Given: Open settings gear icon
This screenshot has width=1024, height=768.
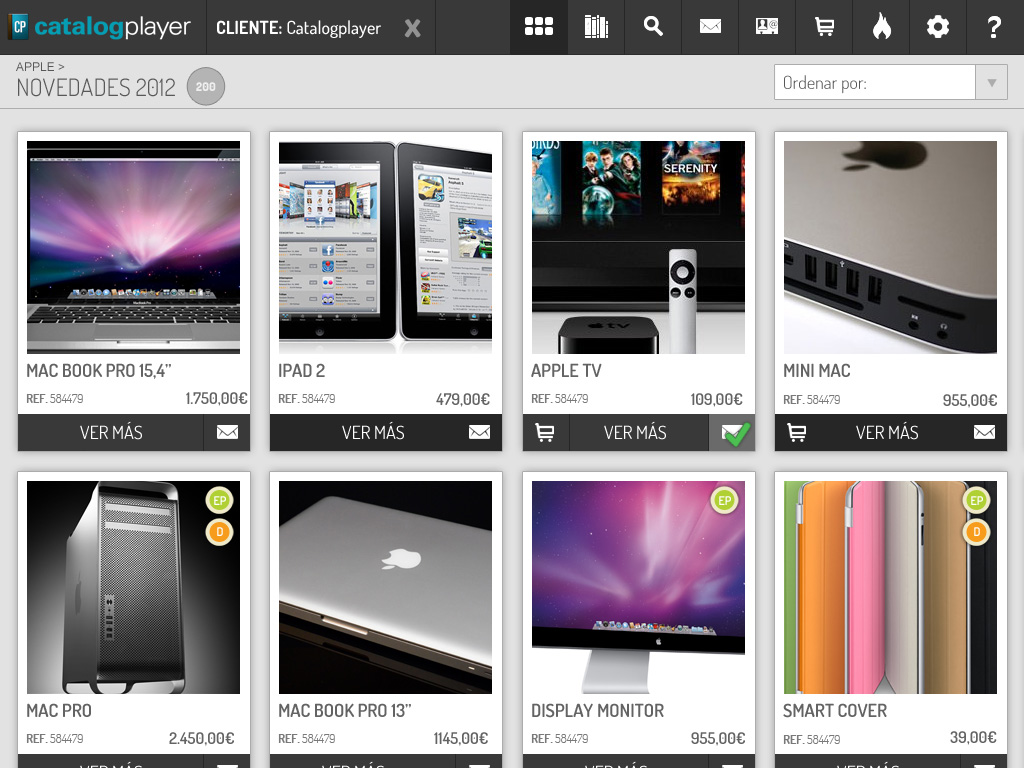Looking at the screenshot, I should point(938,27).
